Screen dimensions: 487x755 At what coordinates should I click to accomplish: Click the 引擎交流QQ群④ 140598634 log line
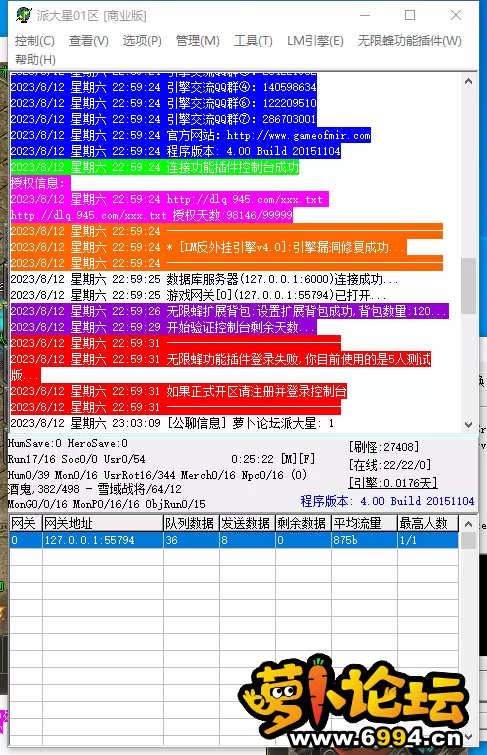pyautogui.click(x=163, y=87)
